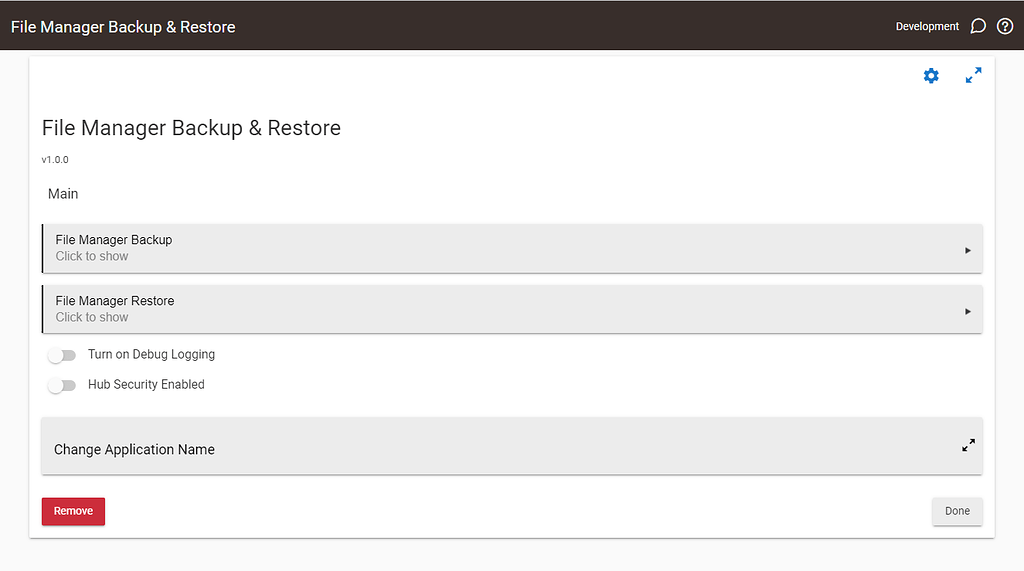
Task: Click expand arrows icon in Change Application Name
Action: pyautogui.click(x=968, y=445)
